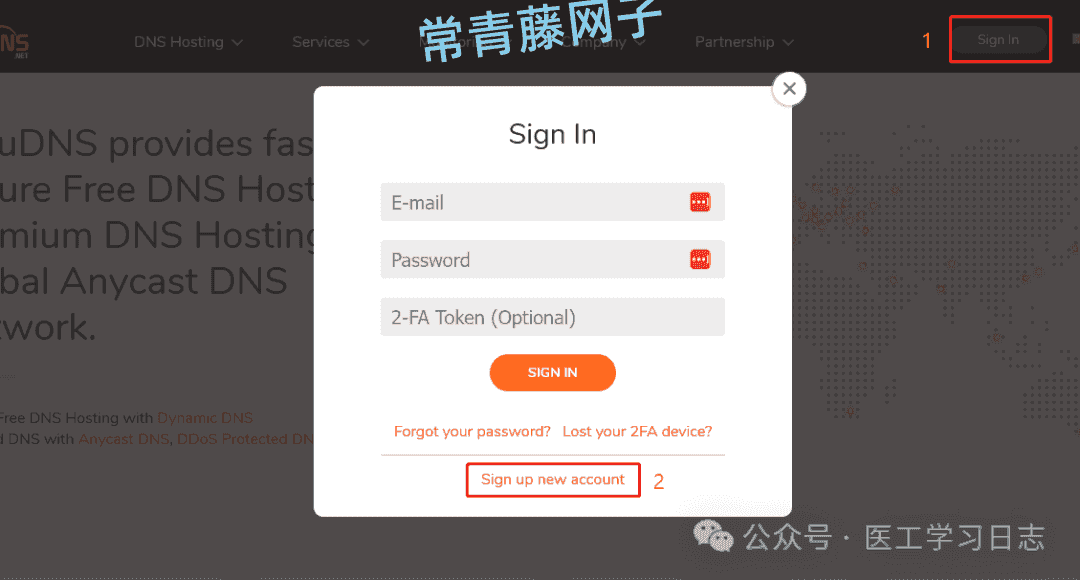
Task: Click the orange SIGN IN button
Action: [552, 373]
